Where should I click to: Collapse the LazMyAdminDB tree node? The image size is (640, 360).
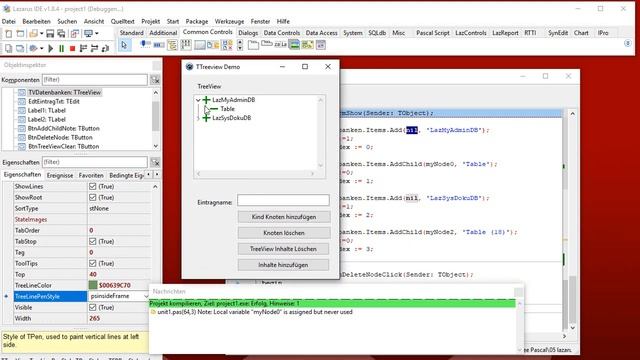(x=198, y=100)
